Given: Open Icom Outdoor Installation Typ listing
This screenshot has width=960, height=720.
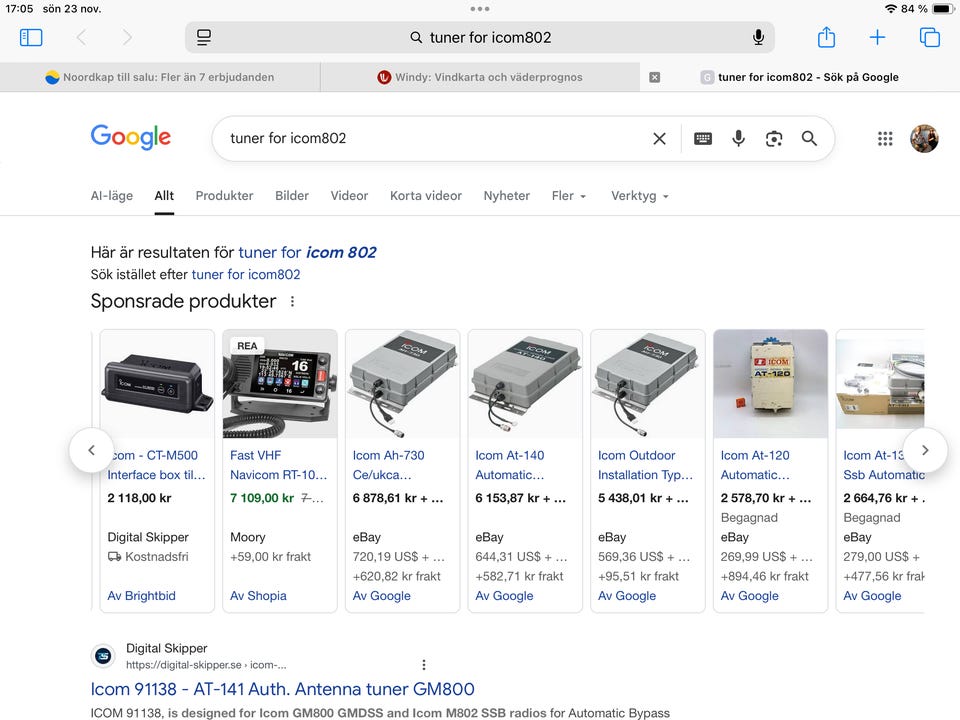Looking at the screenshot, I should (645, 465).
